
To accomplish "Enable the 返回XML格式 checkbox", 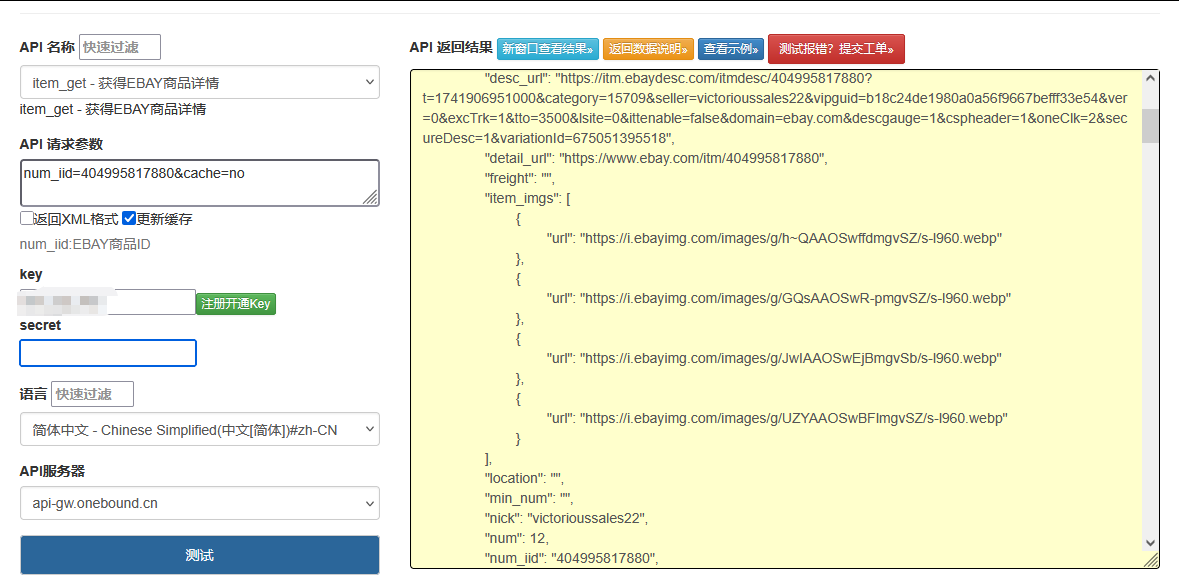I will pos(24,218).
